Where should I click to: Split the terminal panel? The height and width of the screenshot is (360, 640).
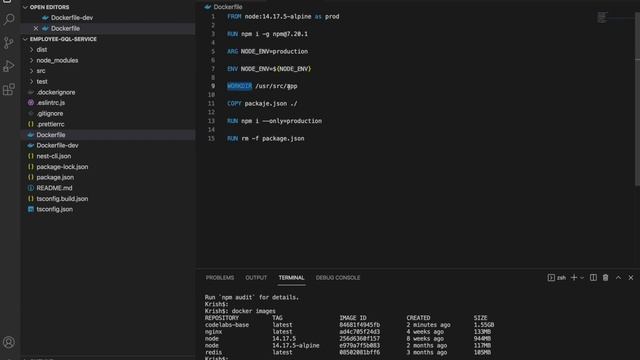(593, 278)
